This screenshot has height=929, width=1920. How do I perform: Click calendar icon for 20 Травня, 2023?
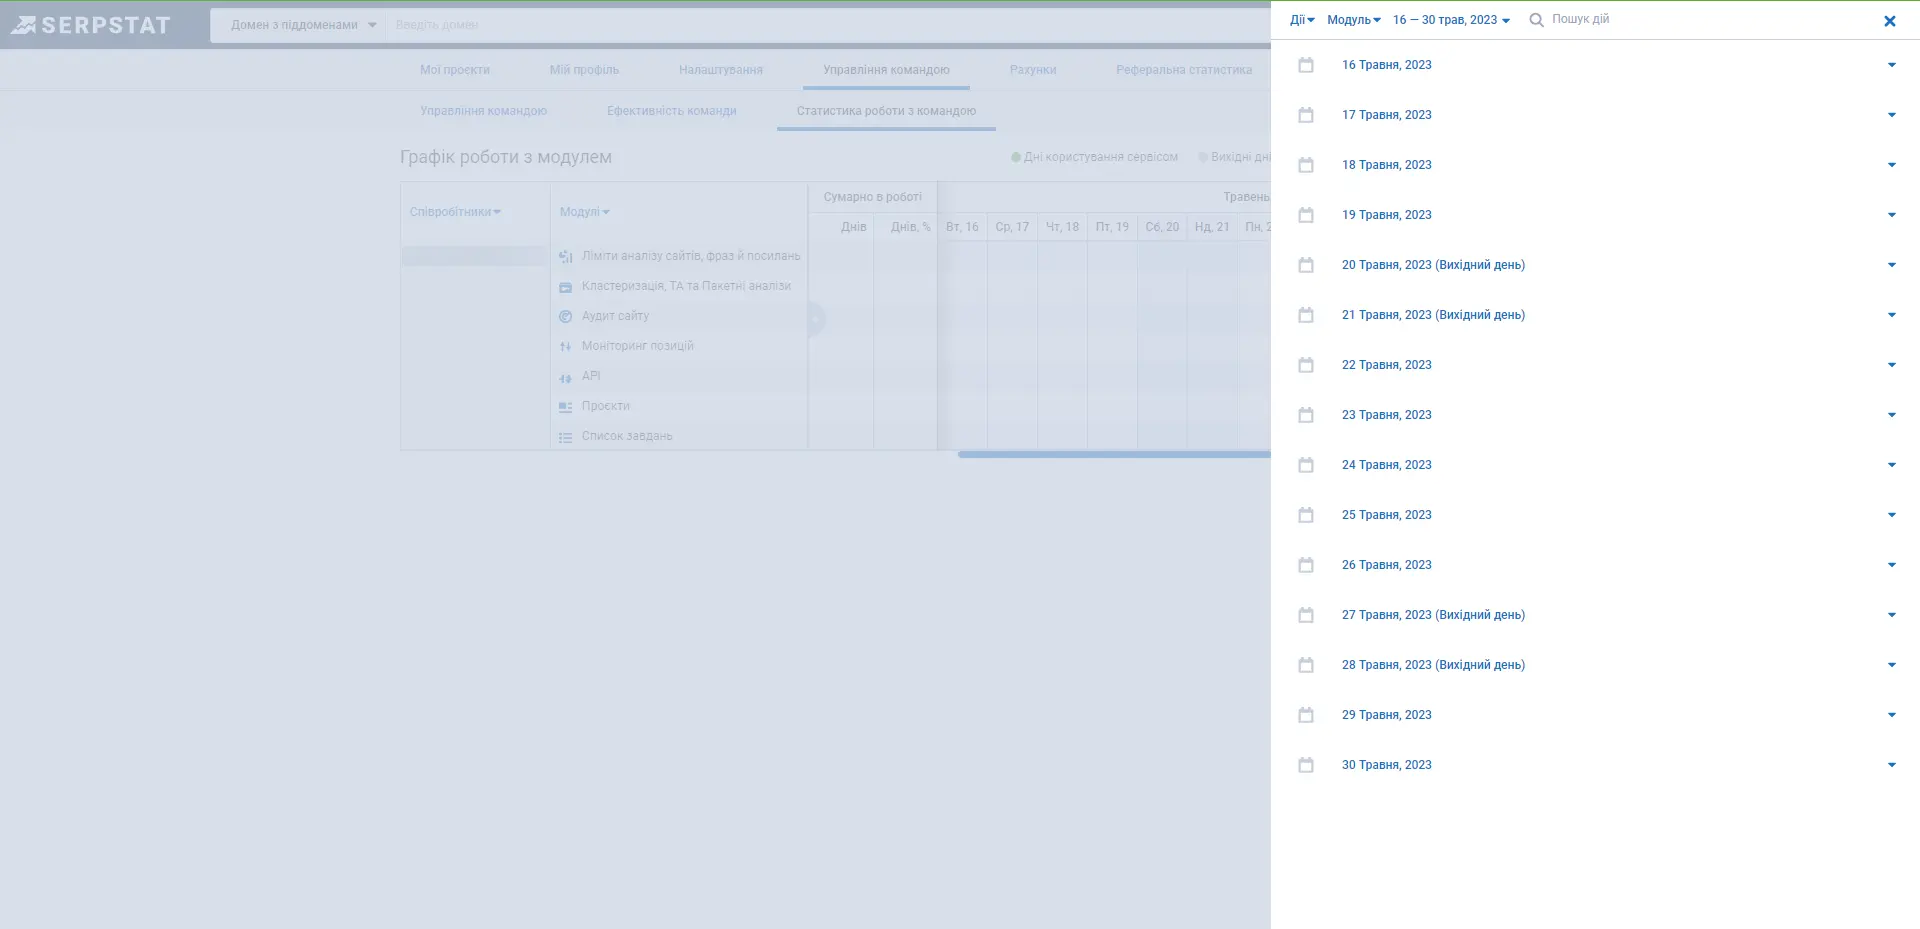point(1306,265)
